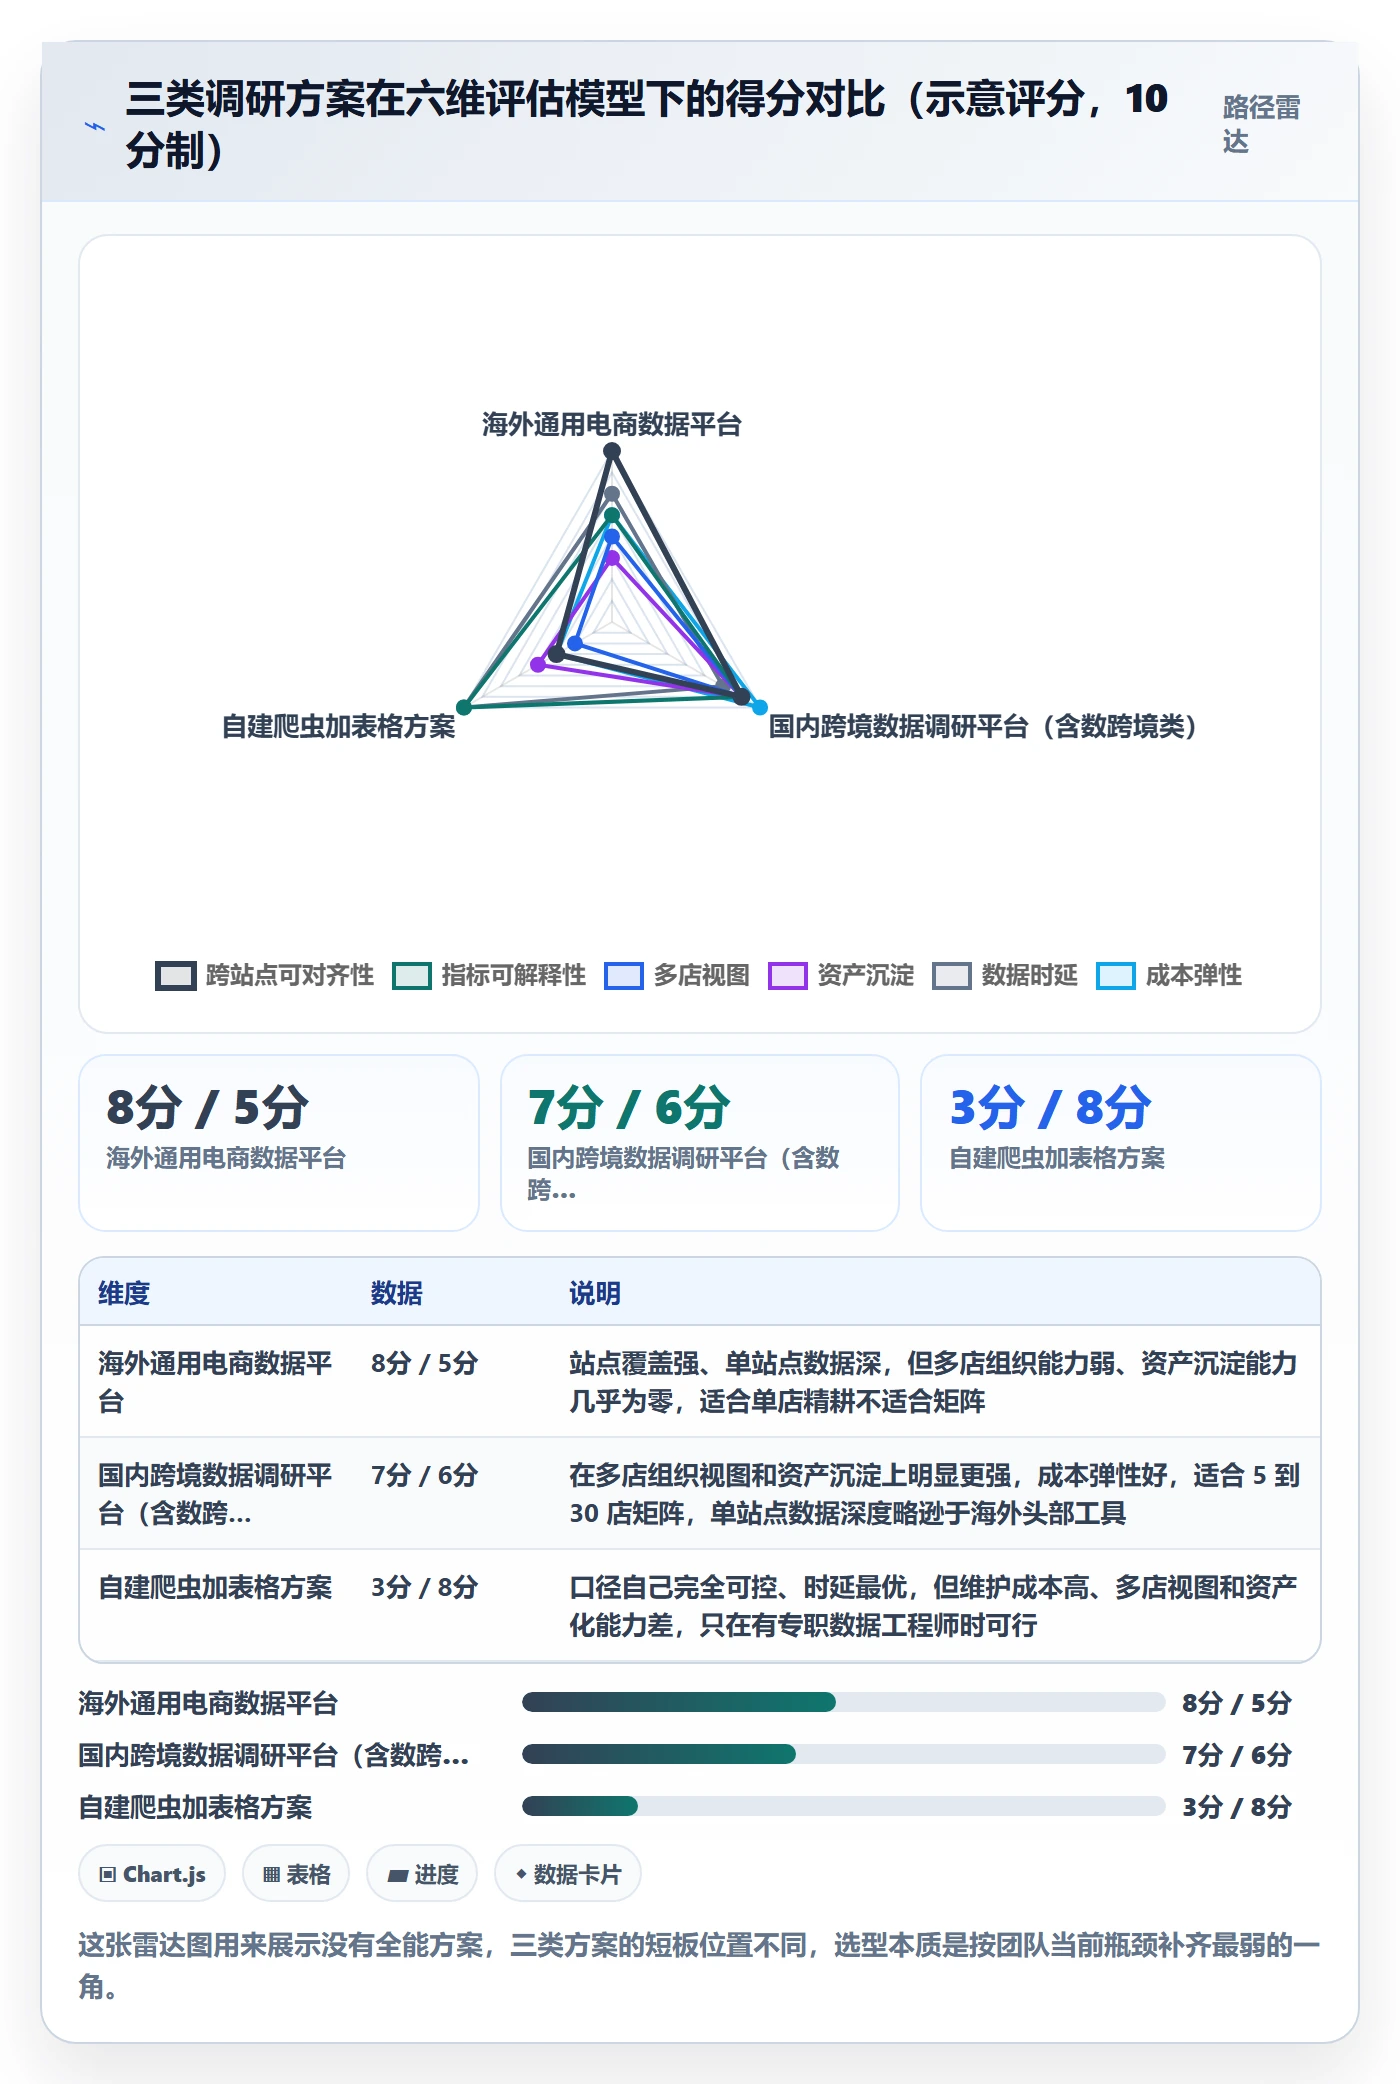Click the 8分 / 5分 value beside progress bar
This screenshot has width=1400, height=2084.
click(1237, 1702)
